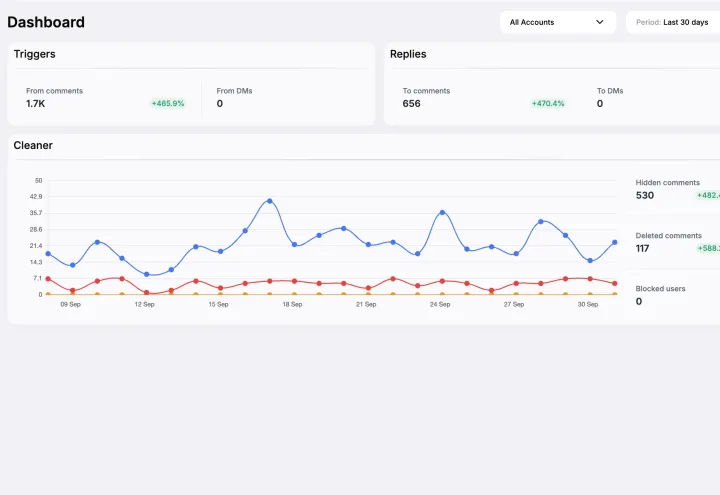Click the Dashboard heading
The image size is (720, 495).
(x=46, y=22)
